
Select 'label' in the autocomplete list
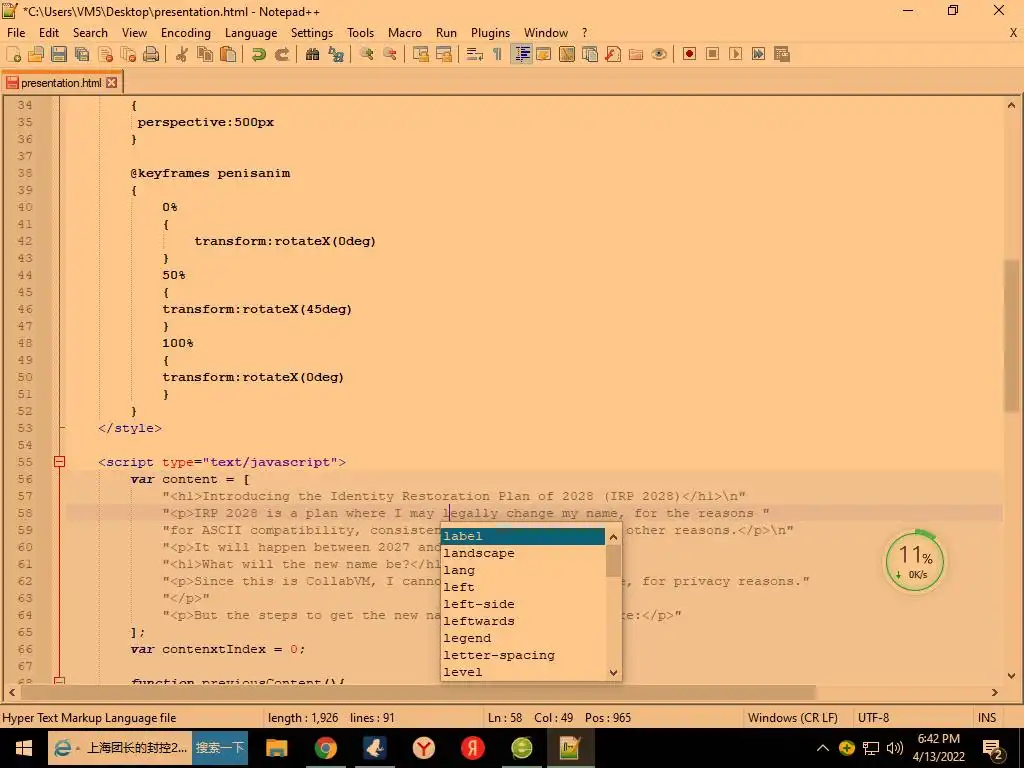tap(522, 536)
